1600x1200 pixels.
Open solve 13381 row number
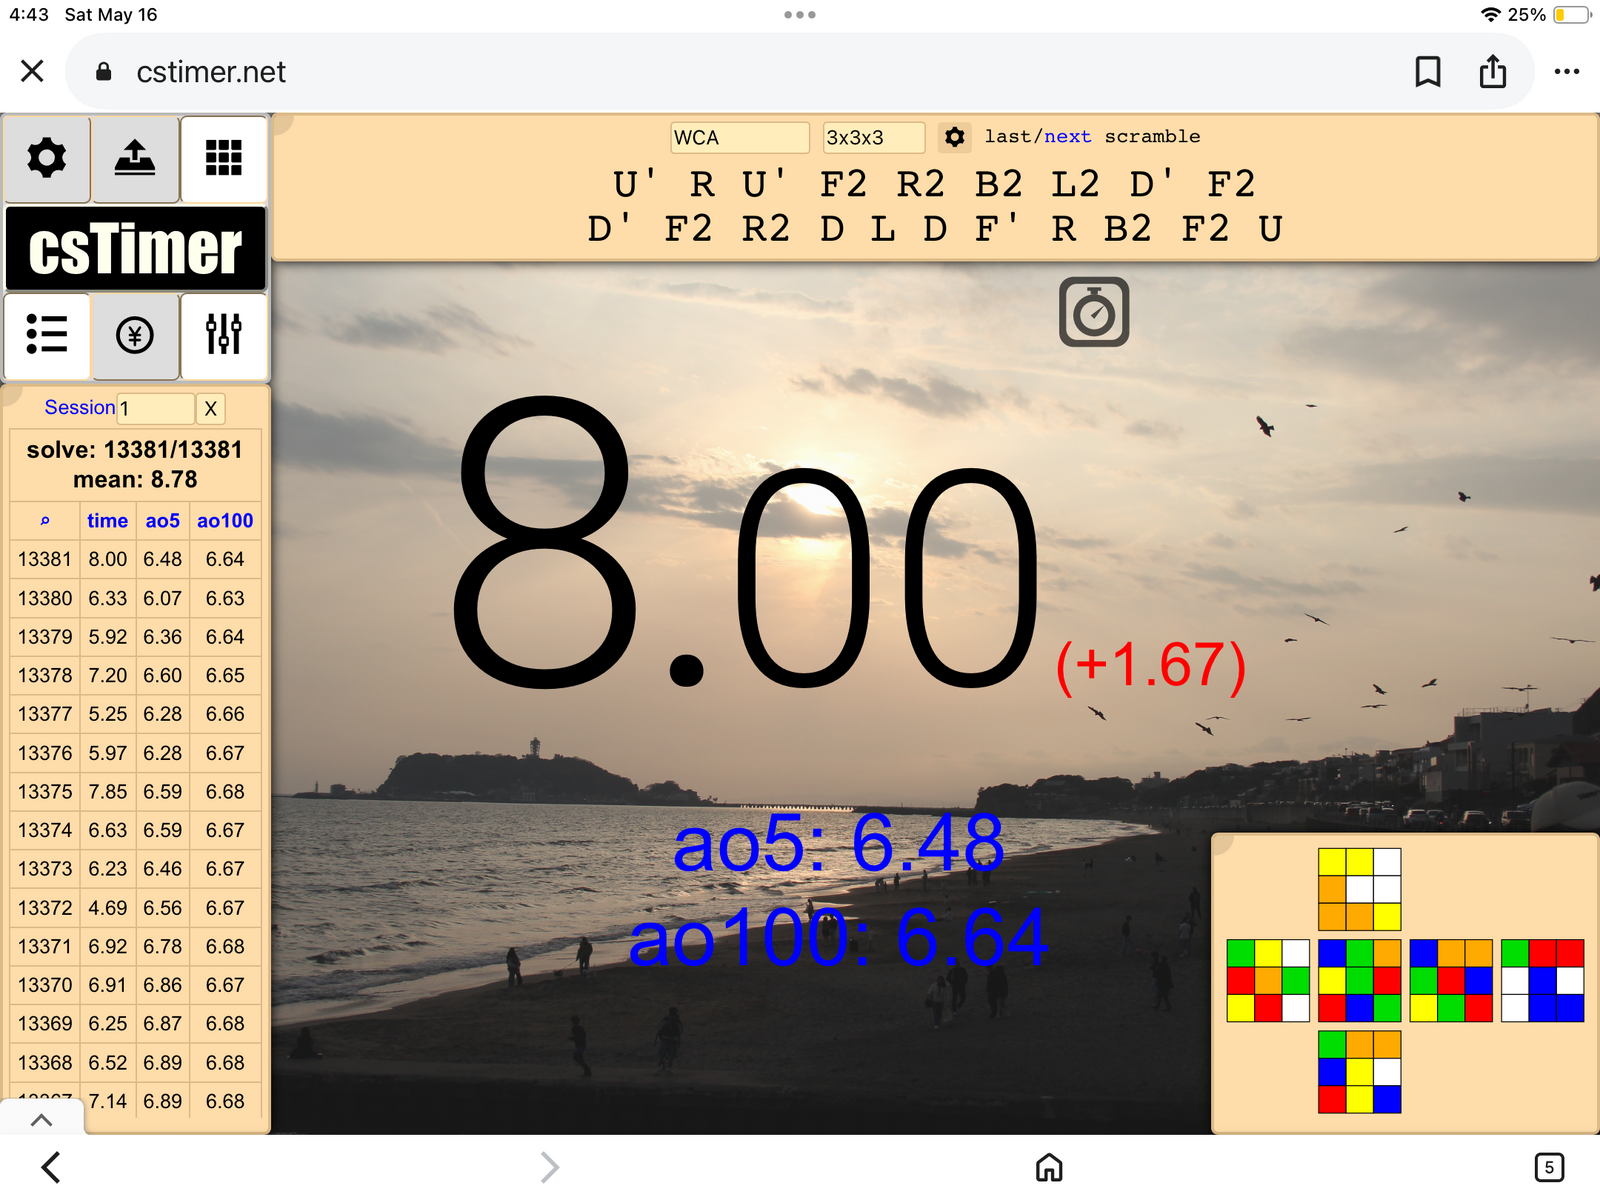(45, 559)
